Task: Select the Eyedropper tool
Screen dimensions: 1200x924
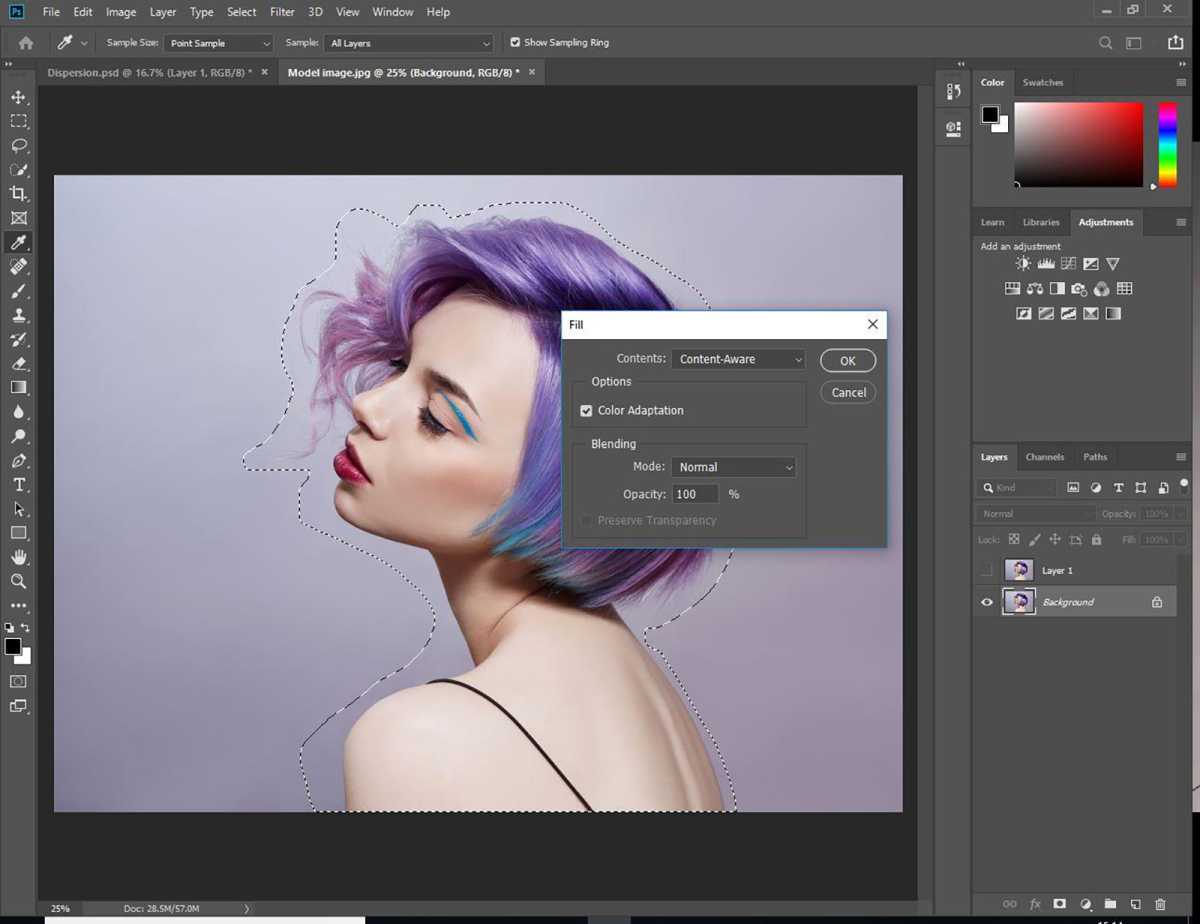Action: (x=18, y=242)
